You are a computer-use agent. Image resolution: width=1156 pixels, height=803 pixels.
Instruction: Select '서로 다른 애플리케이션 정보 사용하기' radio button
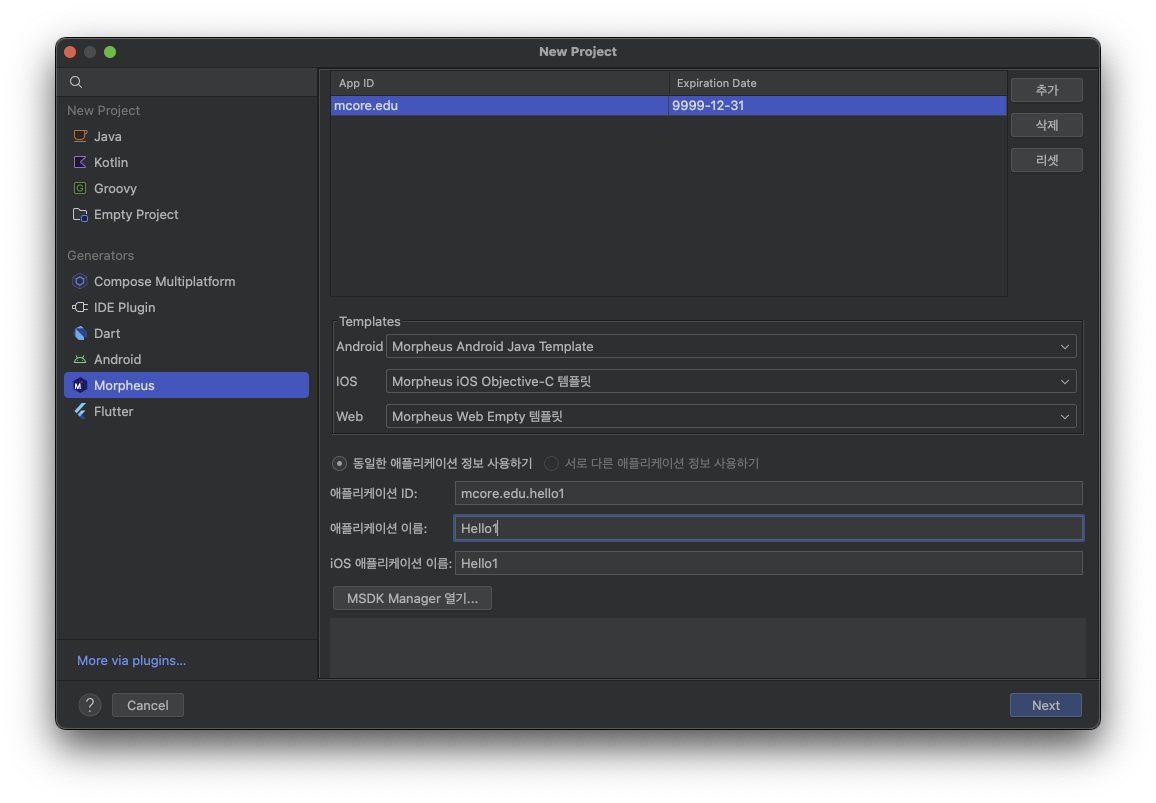(551, 463)
